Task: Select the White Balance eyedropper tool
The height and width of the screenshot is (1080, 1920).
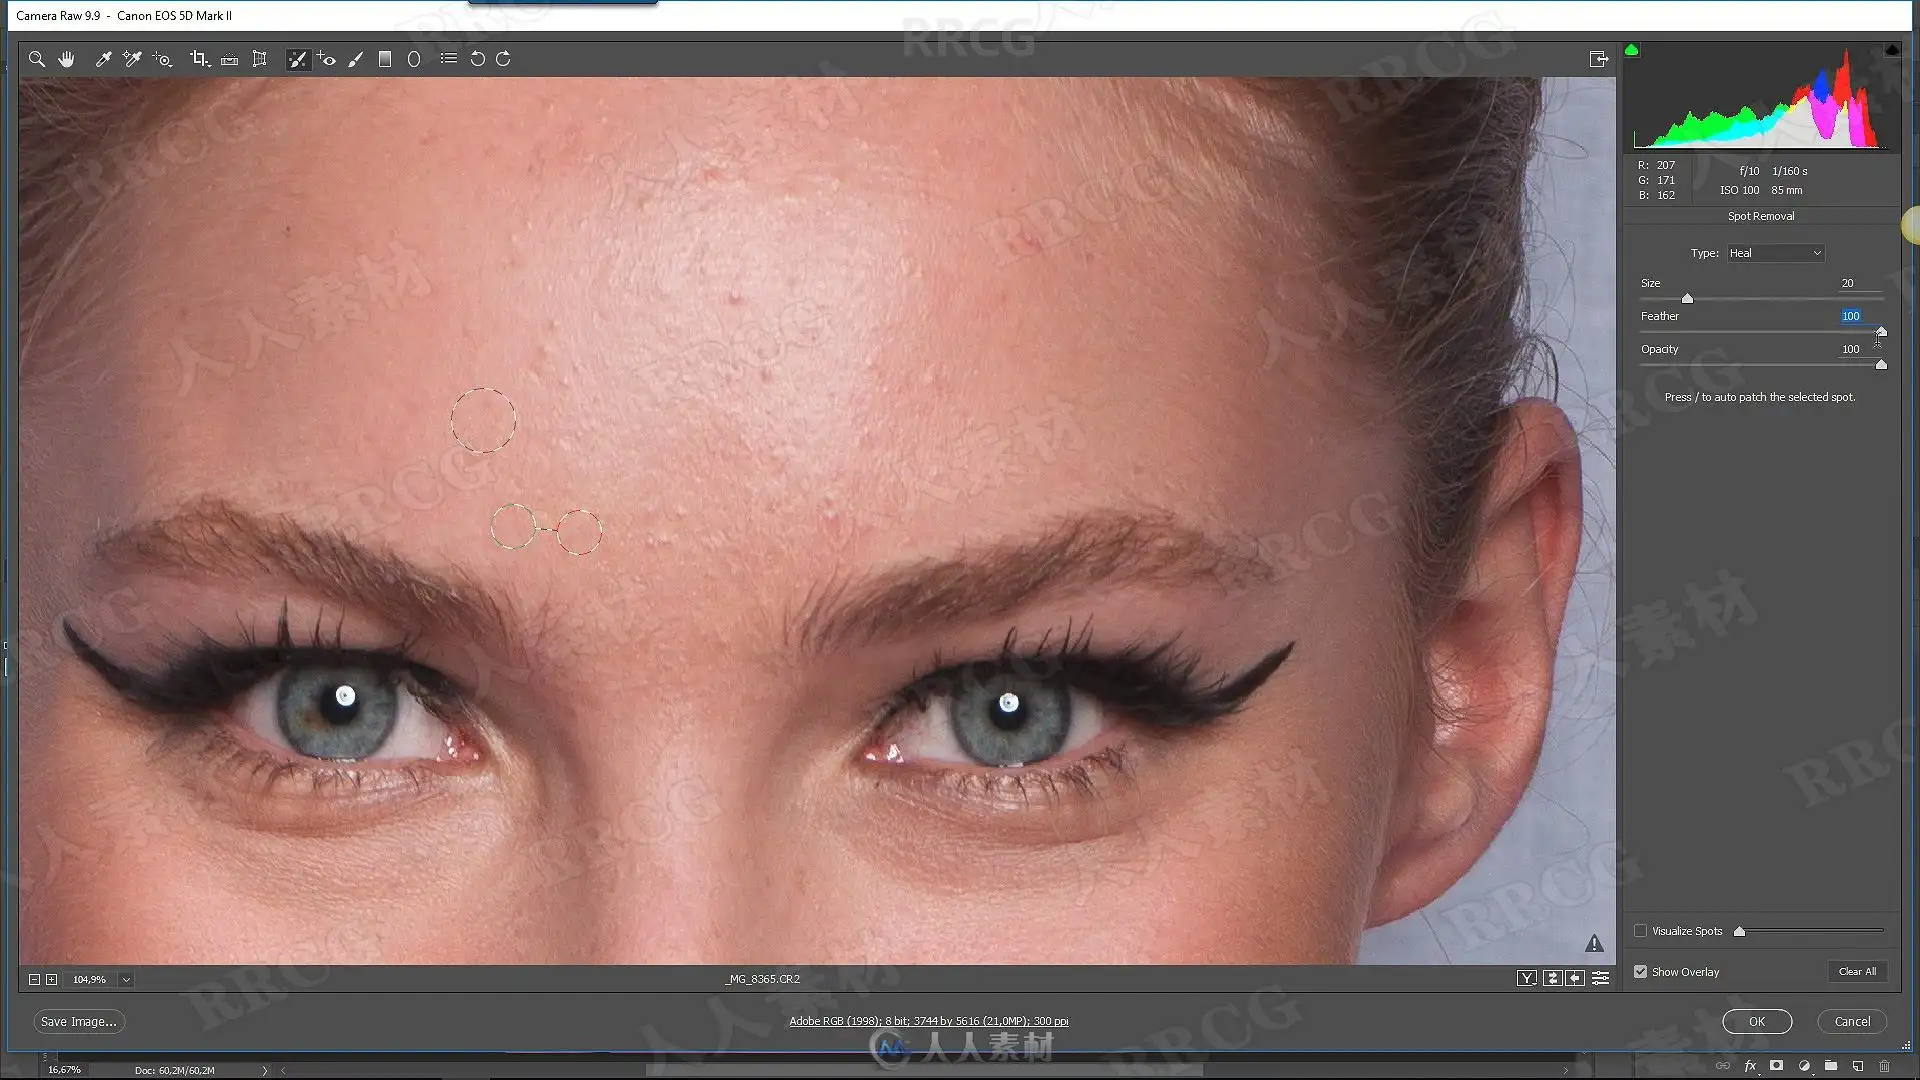Action: [102, 59]
